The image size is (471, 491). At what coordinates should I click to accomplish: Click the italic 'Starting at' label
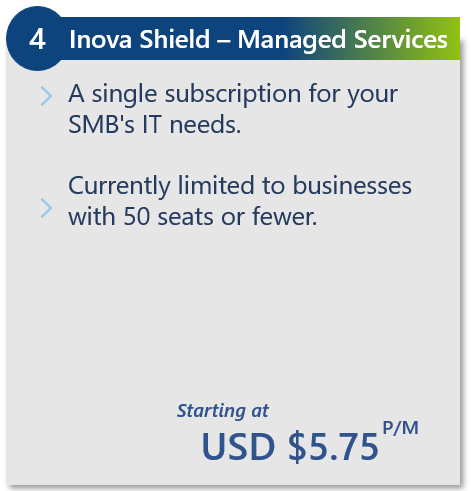click(222, 411)
